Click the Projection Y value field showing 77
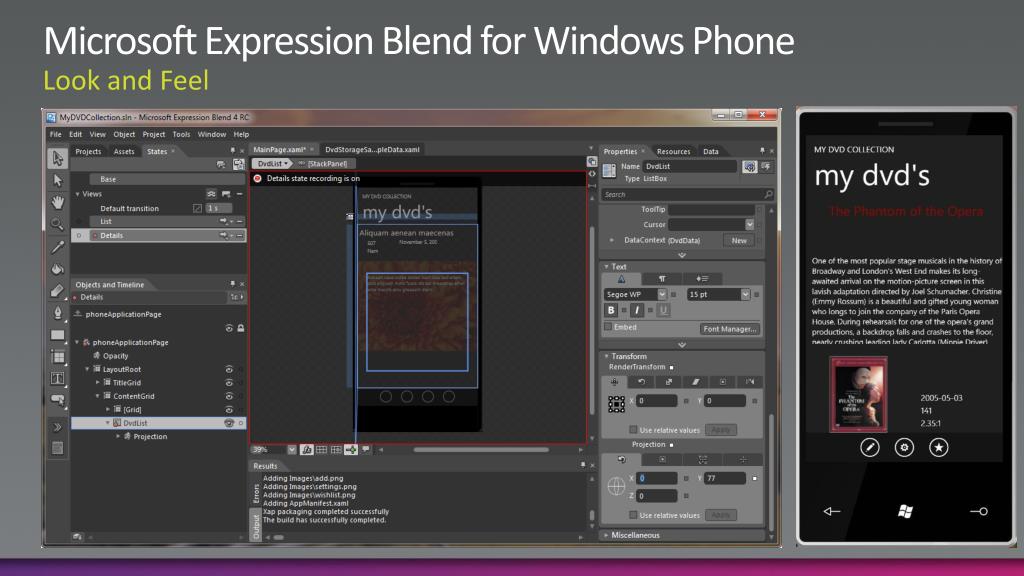 click(724, 479)
